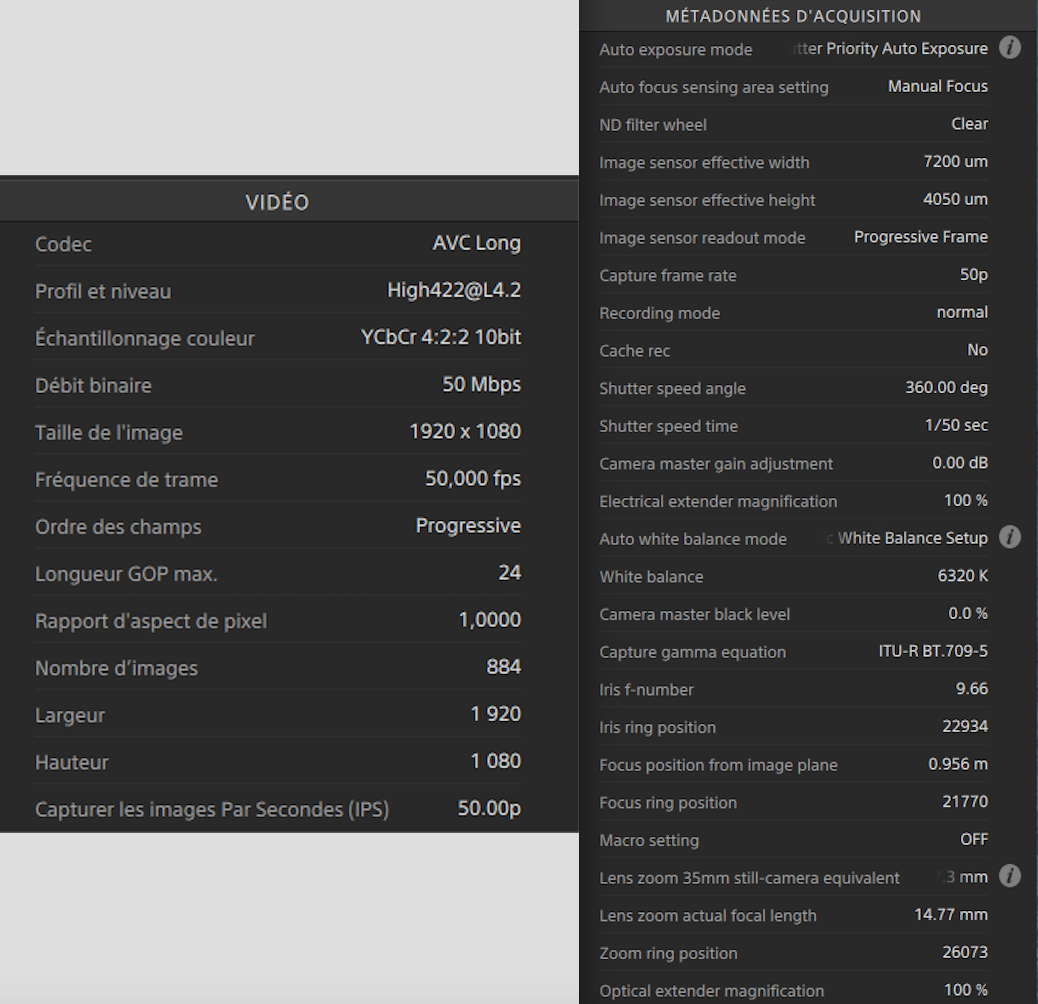This screenshot has height=1004, width=1038.
Task: Click the Longueur GOP max. value 24
Action: coord(509,573)
